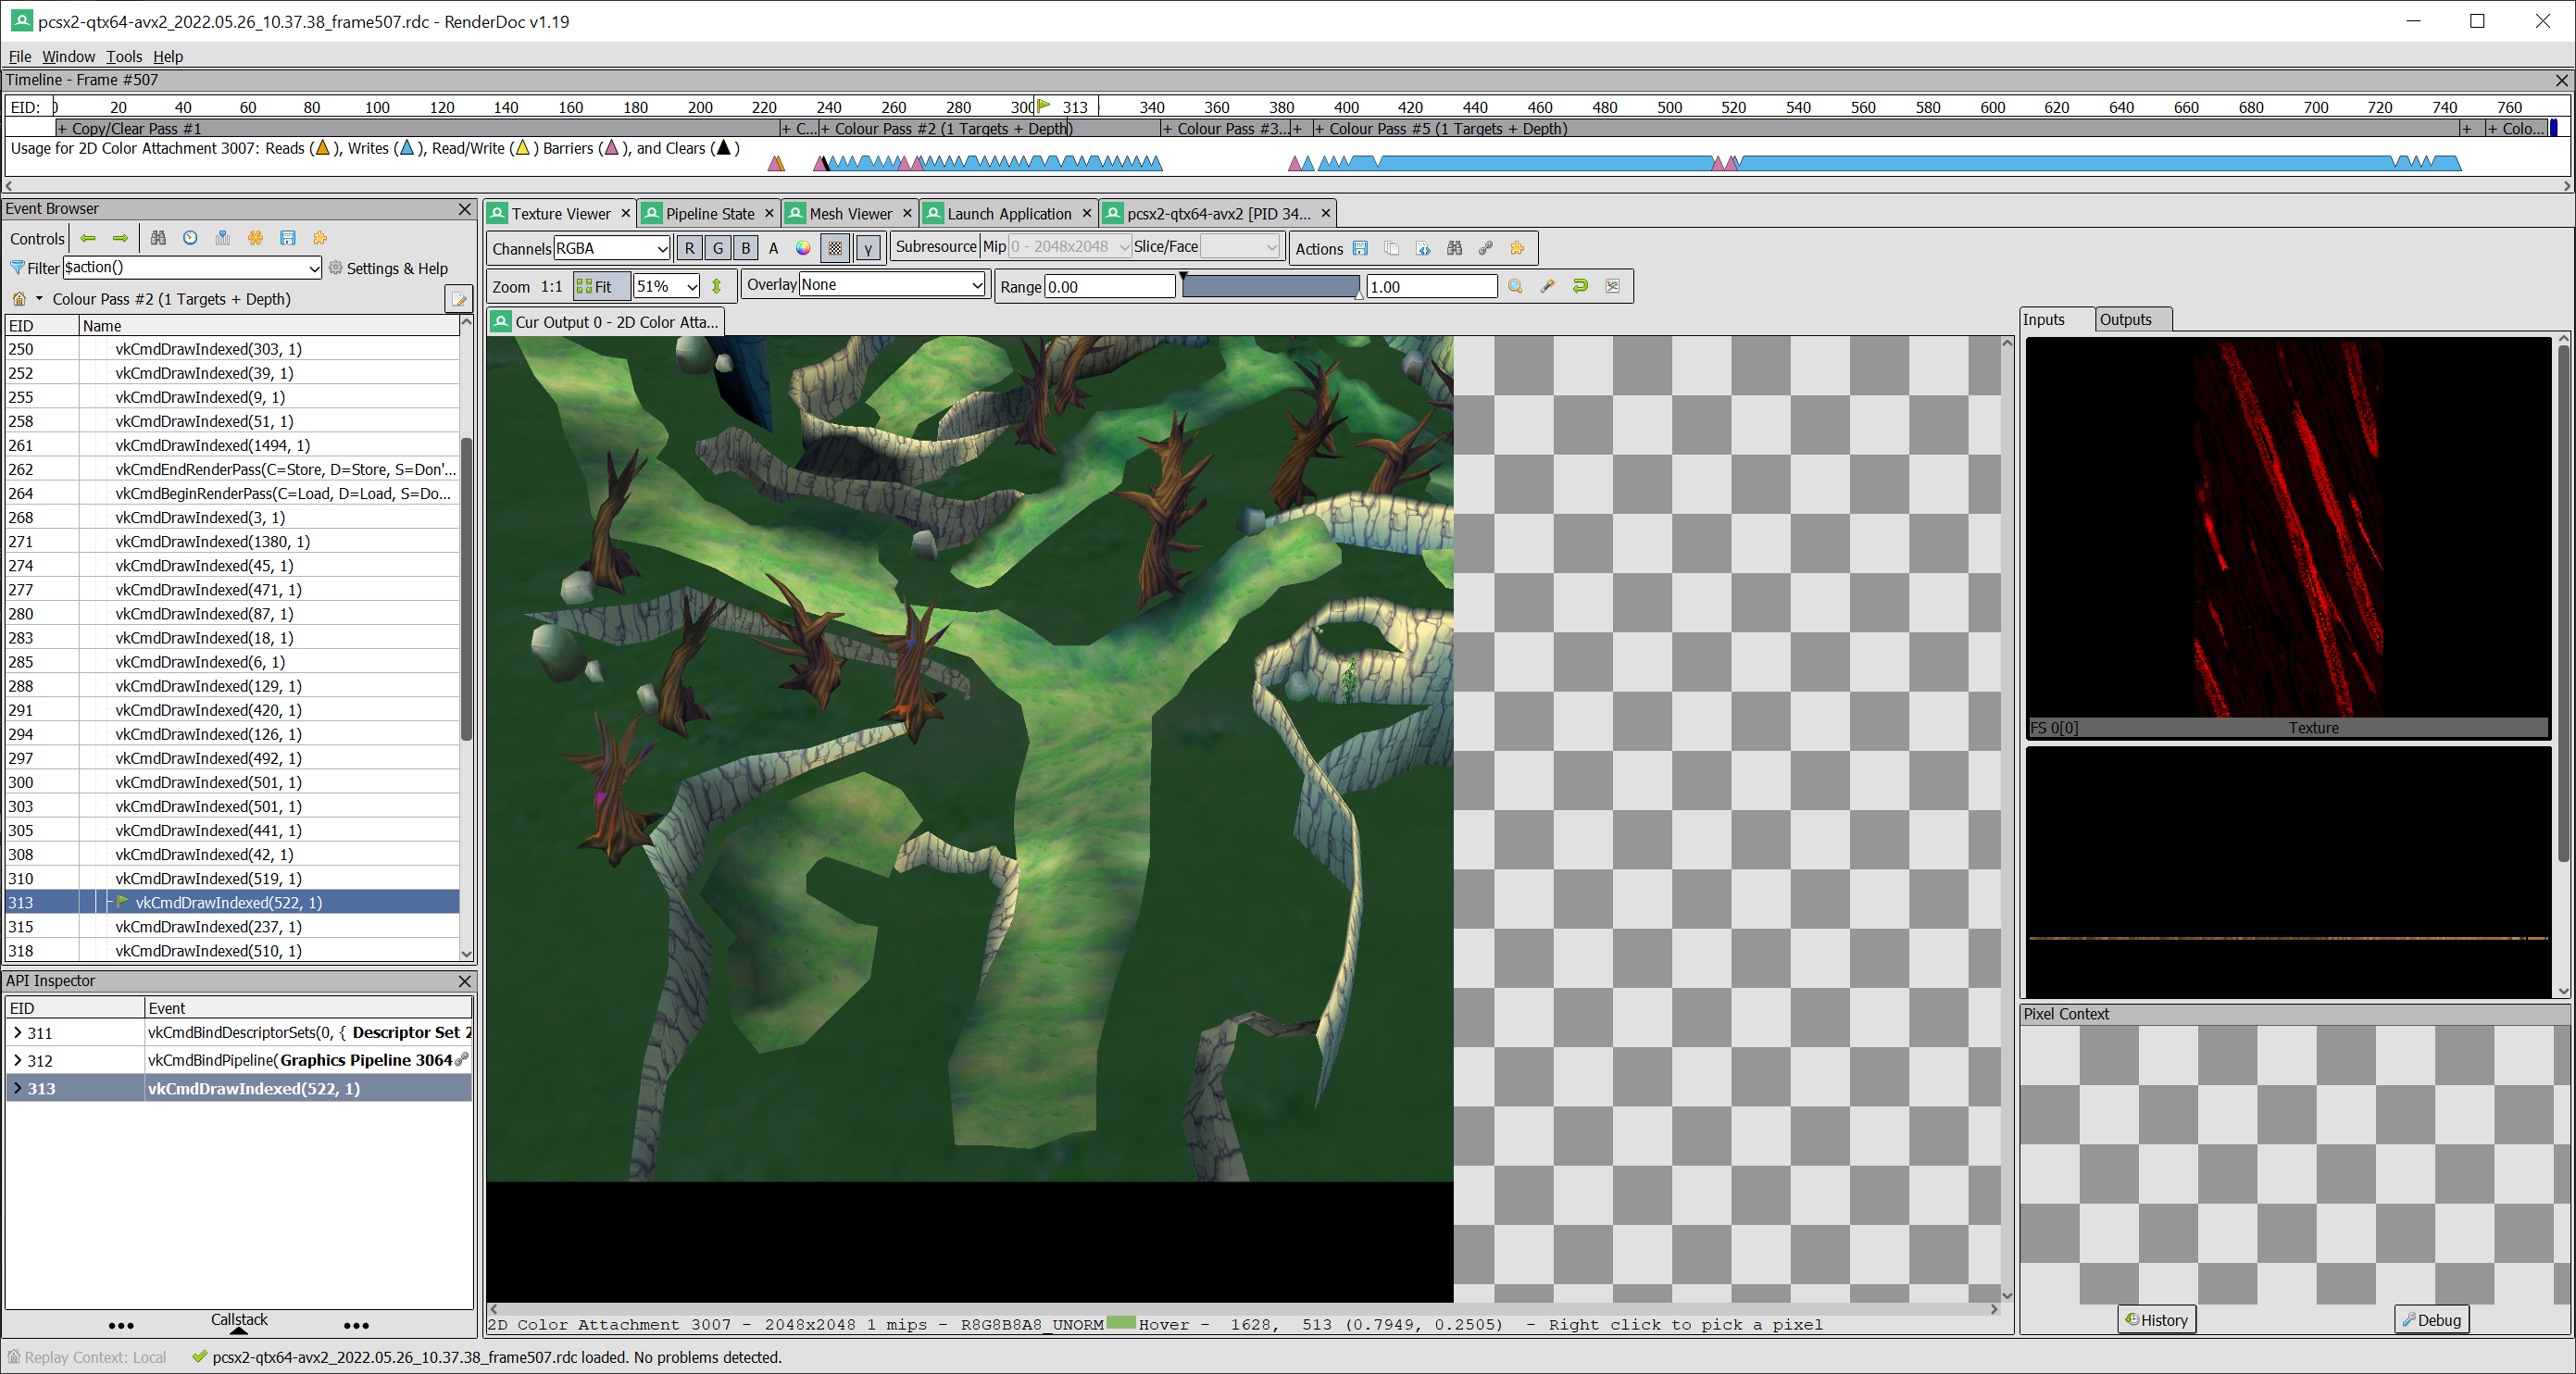Open the zoom 51% dropdown

667,286
